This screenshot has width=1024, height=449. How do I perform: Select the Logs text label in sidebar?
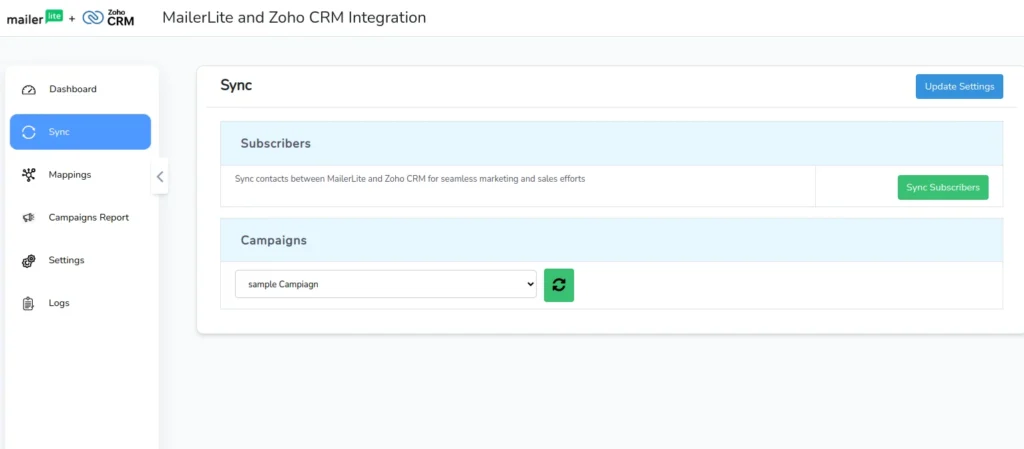59,303
